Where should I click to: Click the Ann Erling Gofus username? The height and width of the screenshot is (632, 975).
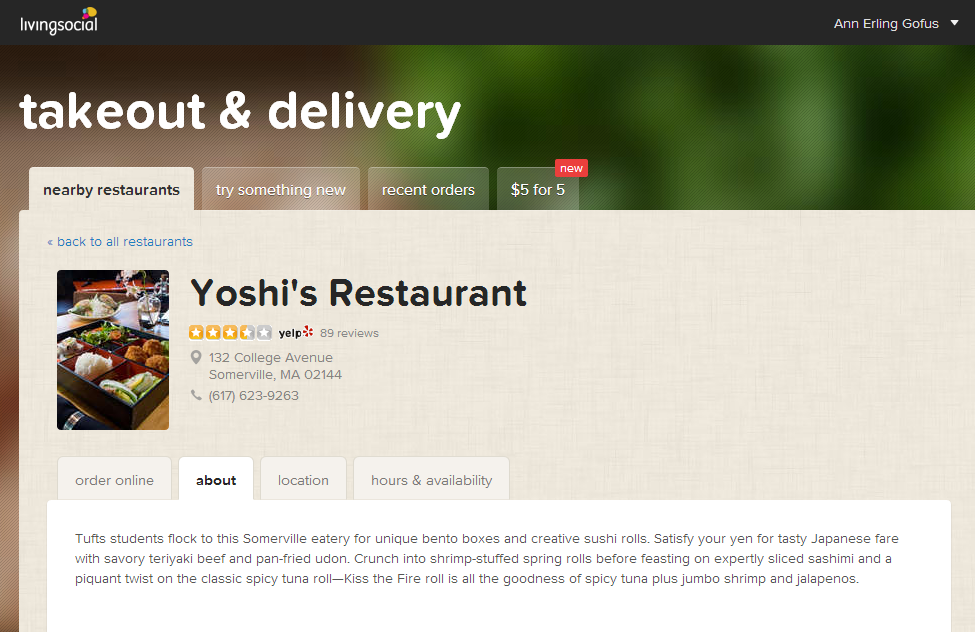click(x=886, y=24)
